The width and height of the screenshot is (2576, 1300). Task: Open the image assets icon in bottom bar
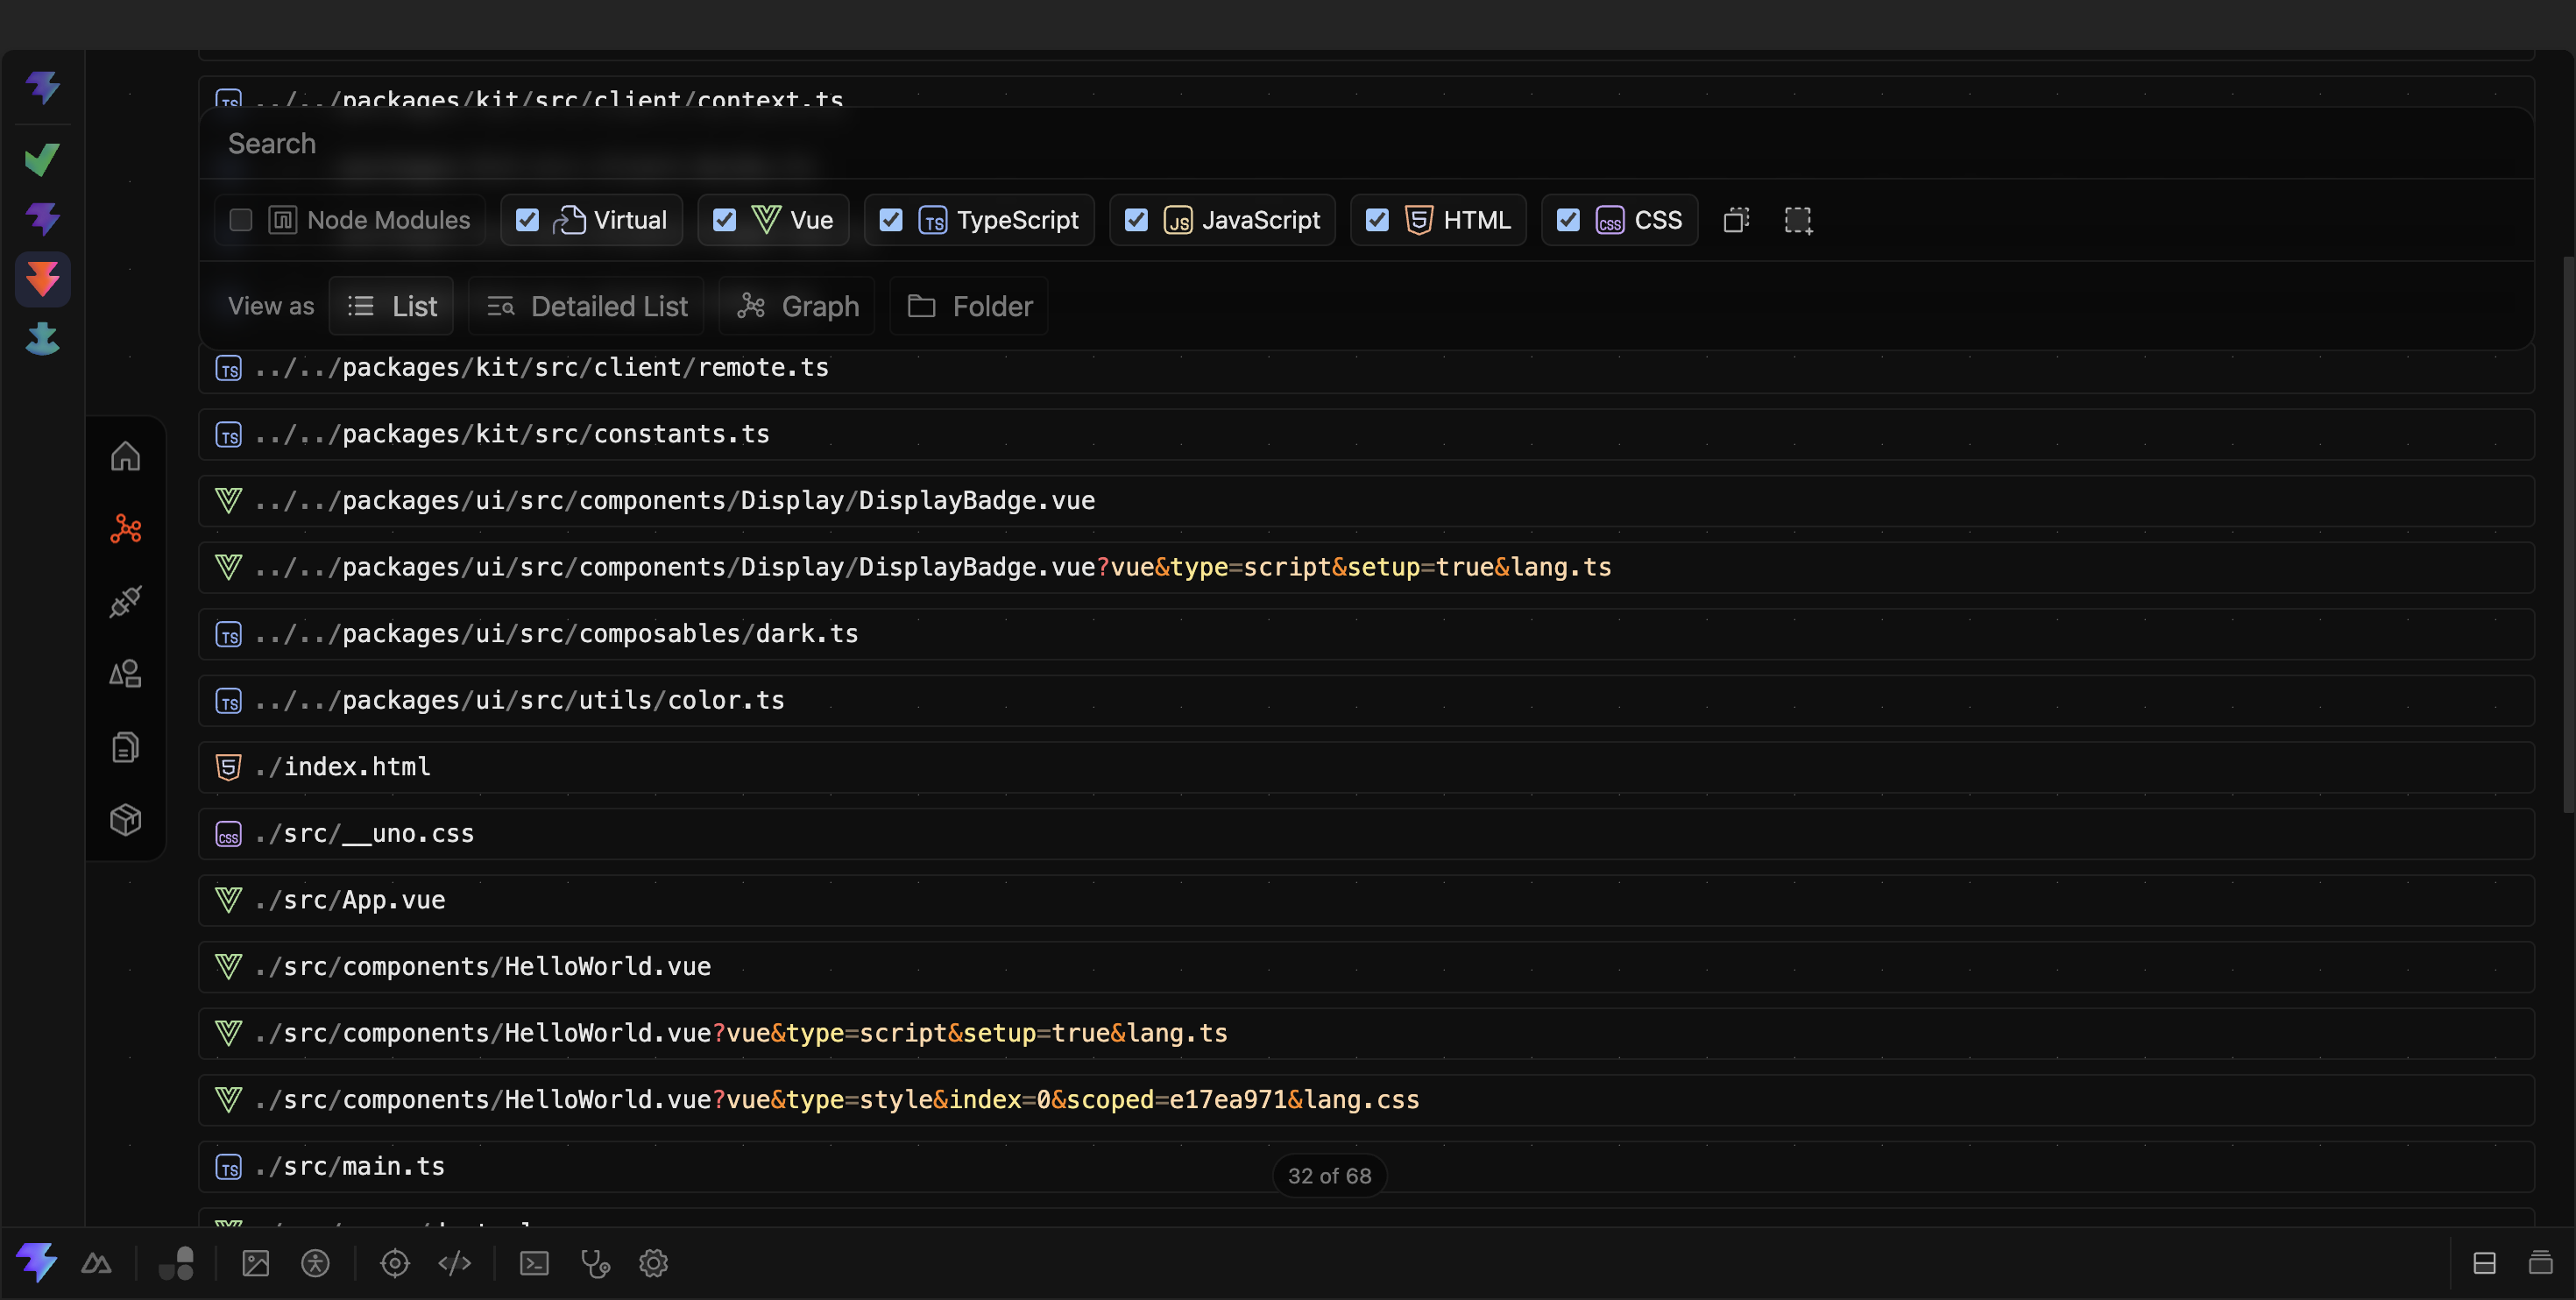click(x=256, y=1263)
